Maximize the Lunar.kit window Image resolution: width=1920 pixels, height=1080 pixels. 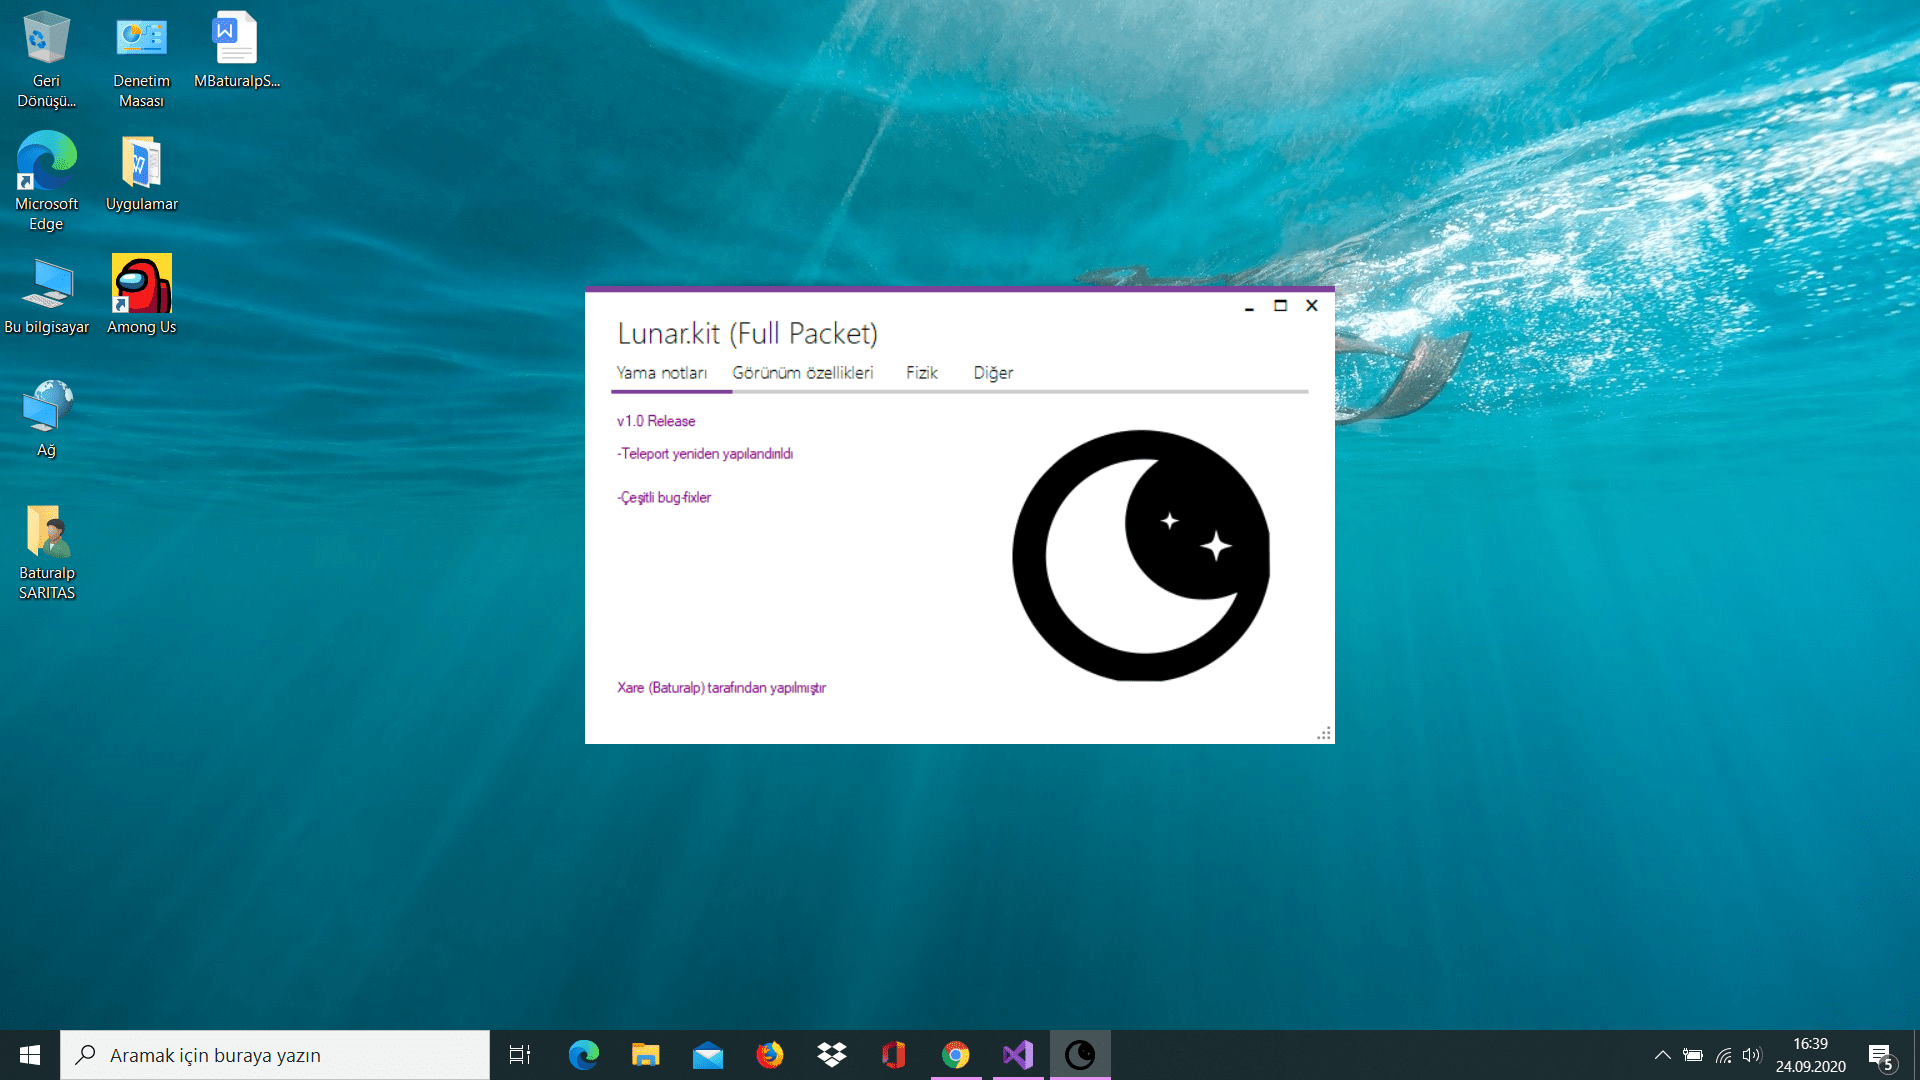pos(1280,306)
